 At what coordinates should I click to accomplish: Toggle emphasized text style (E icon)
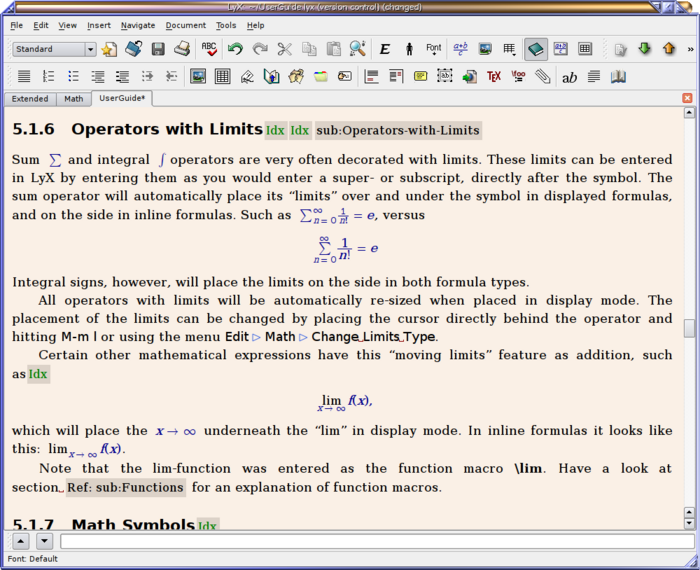click(385, 48)
